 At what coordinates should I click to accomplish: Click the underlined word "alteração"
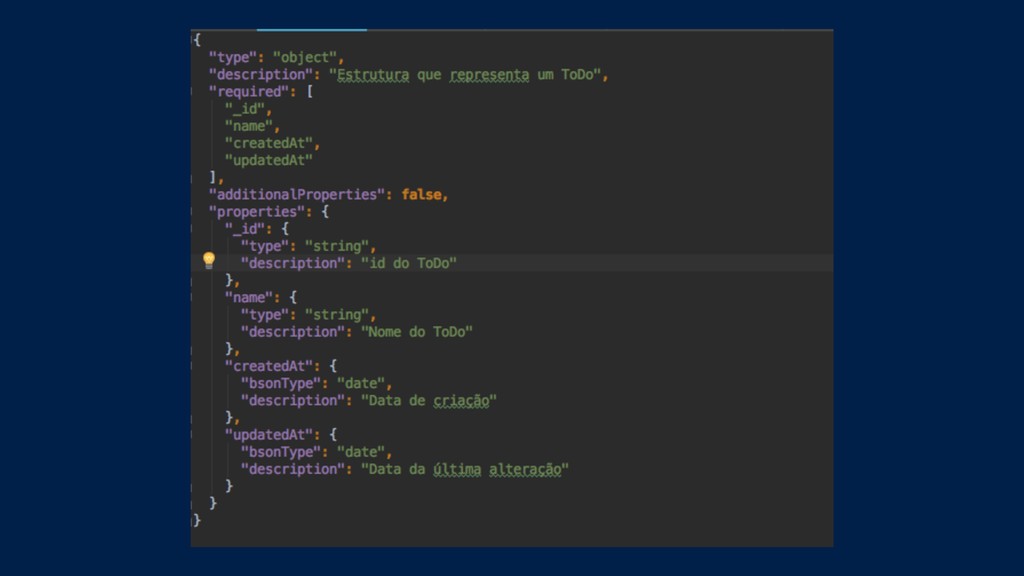coord(525,470)
